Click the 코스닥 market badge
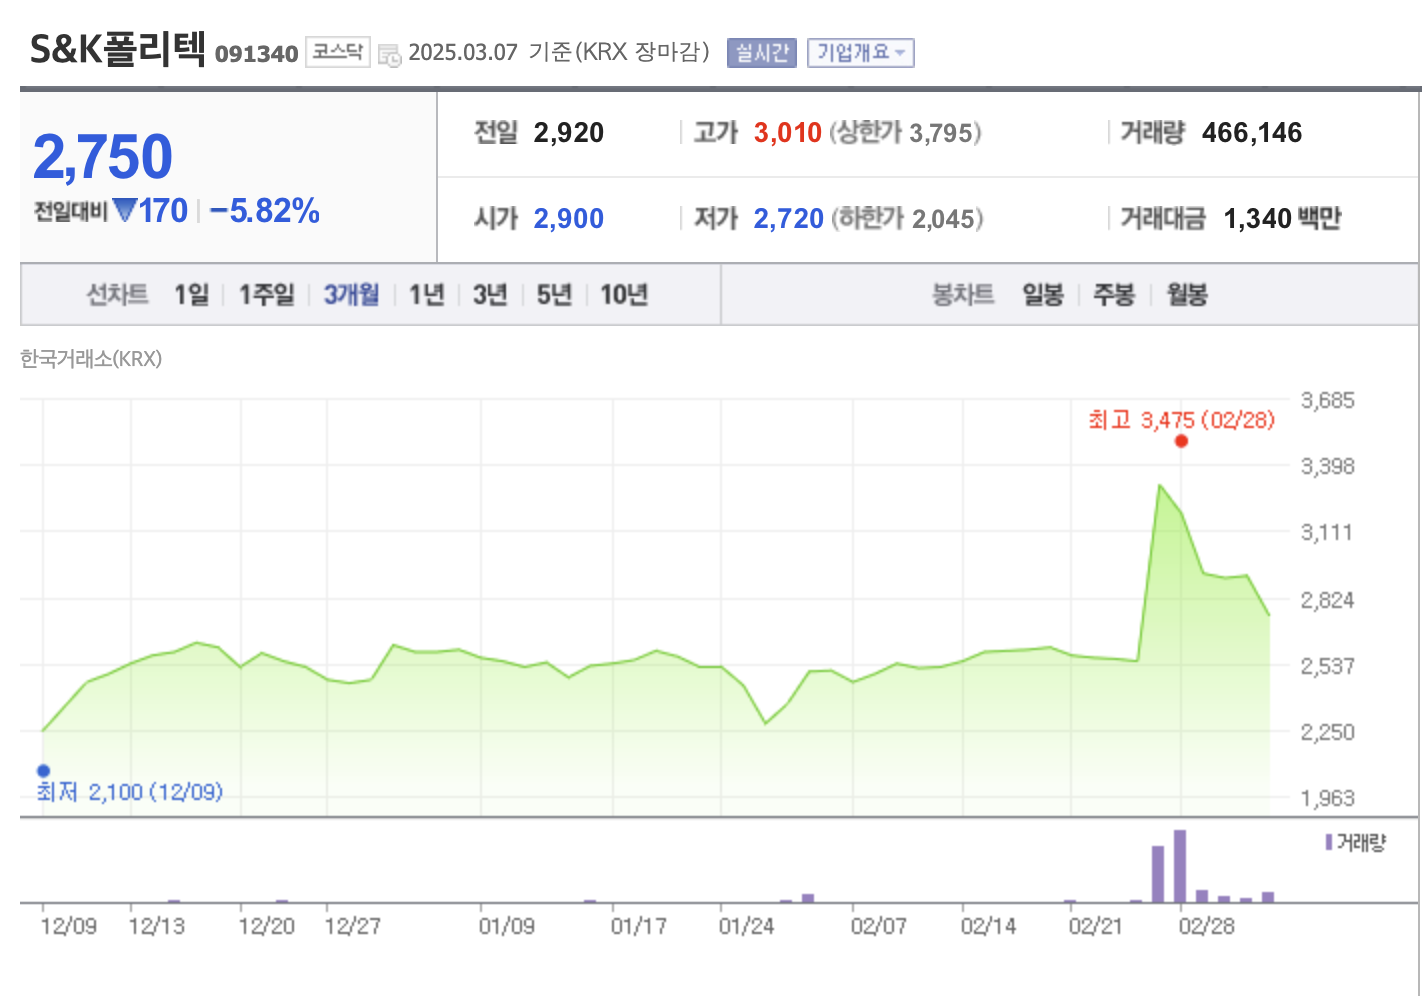The width and height of the screenshot is (1422, 996). click(x=338, y=52)
